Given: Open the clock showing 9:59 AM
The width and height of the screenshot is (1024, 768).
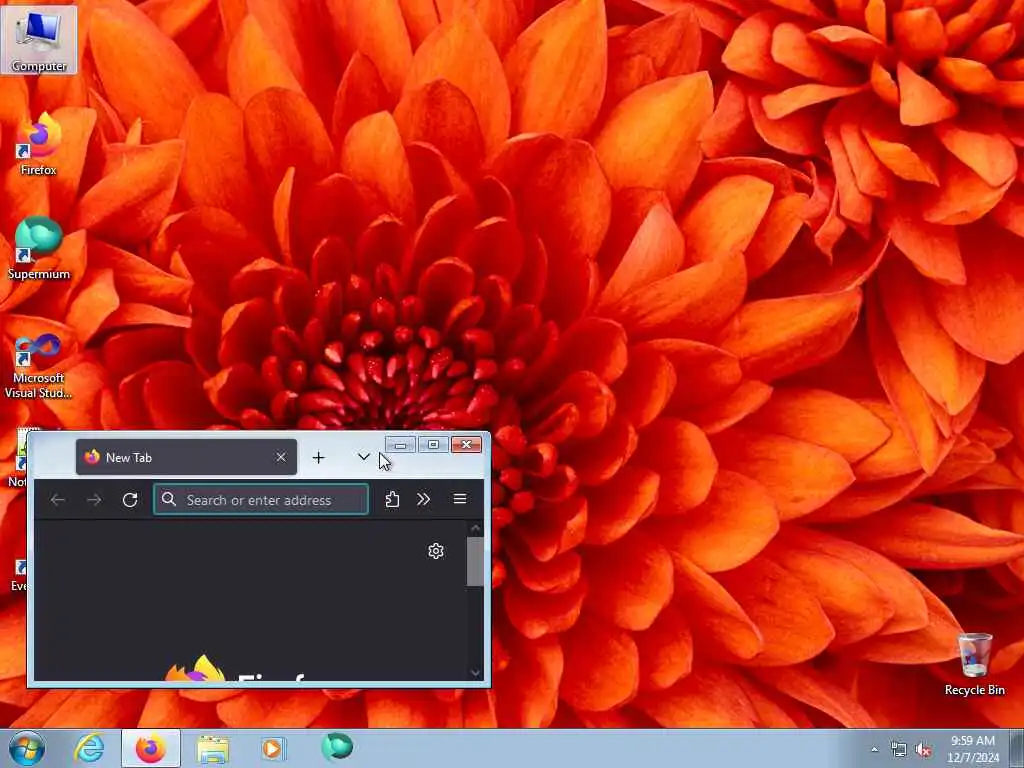Looking at the screenshot, I should point(973,749).
